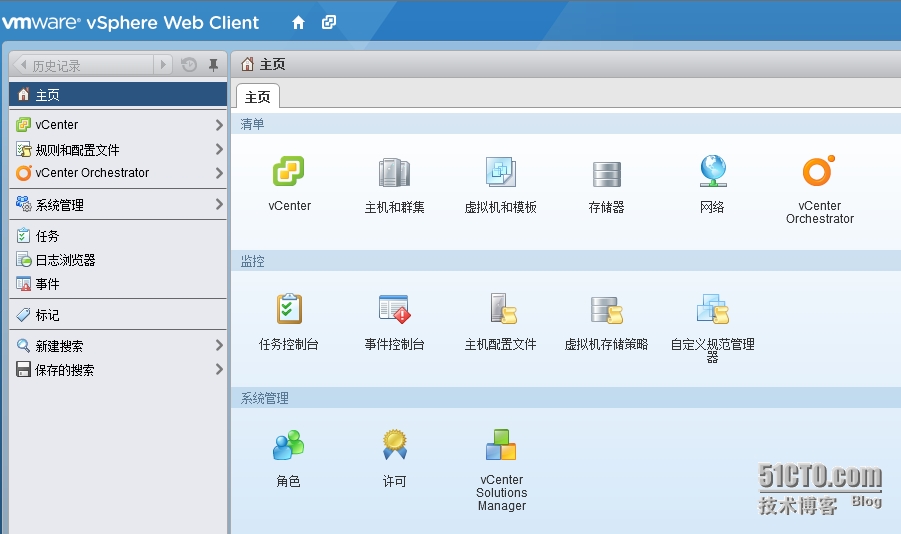Click the 清单 section header
The image size is (901, 534).
[x=566, y=124]
